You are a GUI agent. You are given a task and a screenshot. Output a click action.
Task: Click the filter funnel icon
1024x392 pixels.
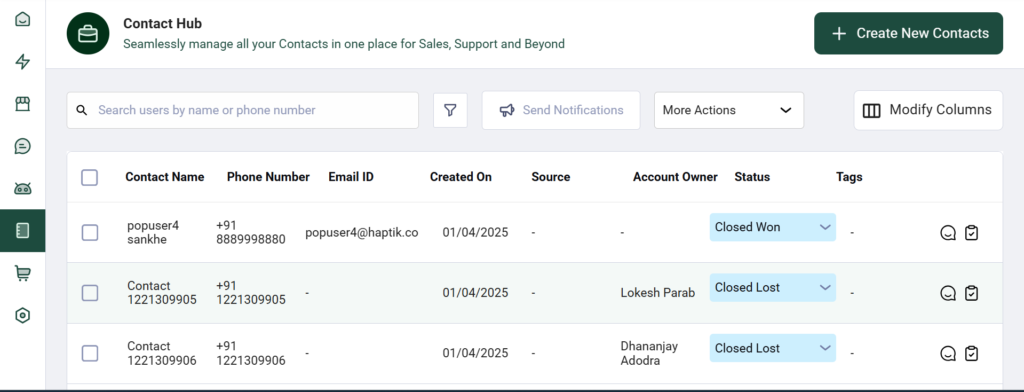tap(450, 110)
